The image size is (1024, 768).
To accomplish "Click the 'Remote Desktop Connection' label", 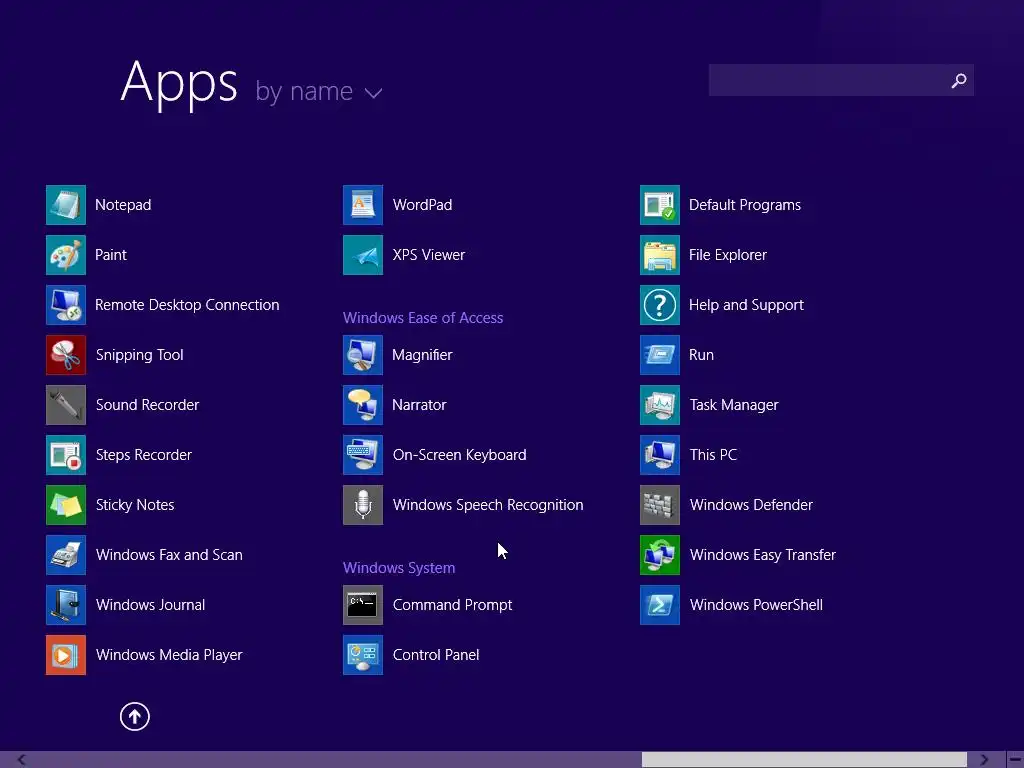I will (x=187, y=305).
